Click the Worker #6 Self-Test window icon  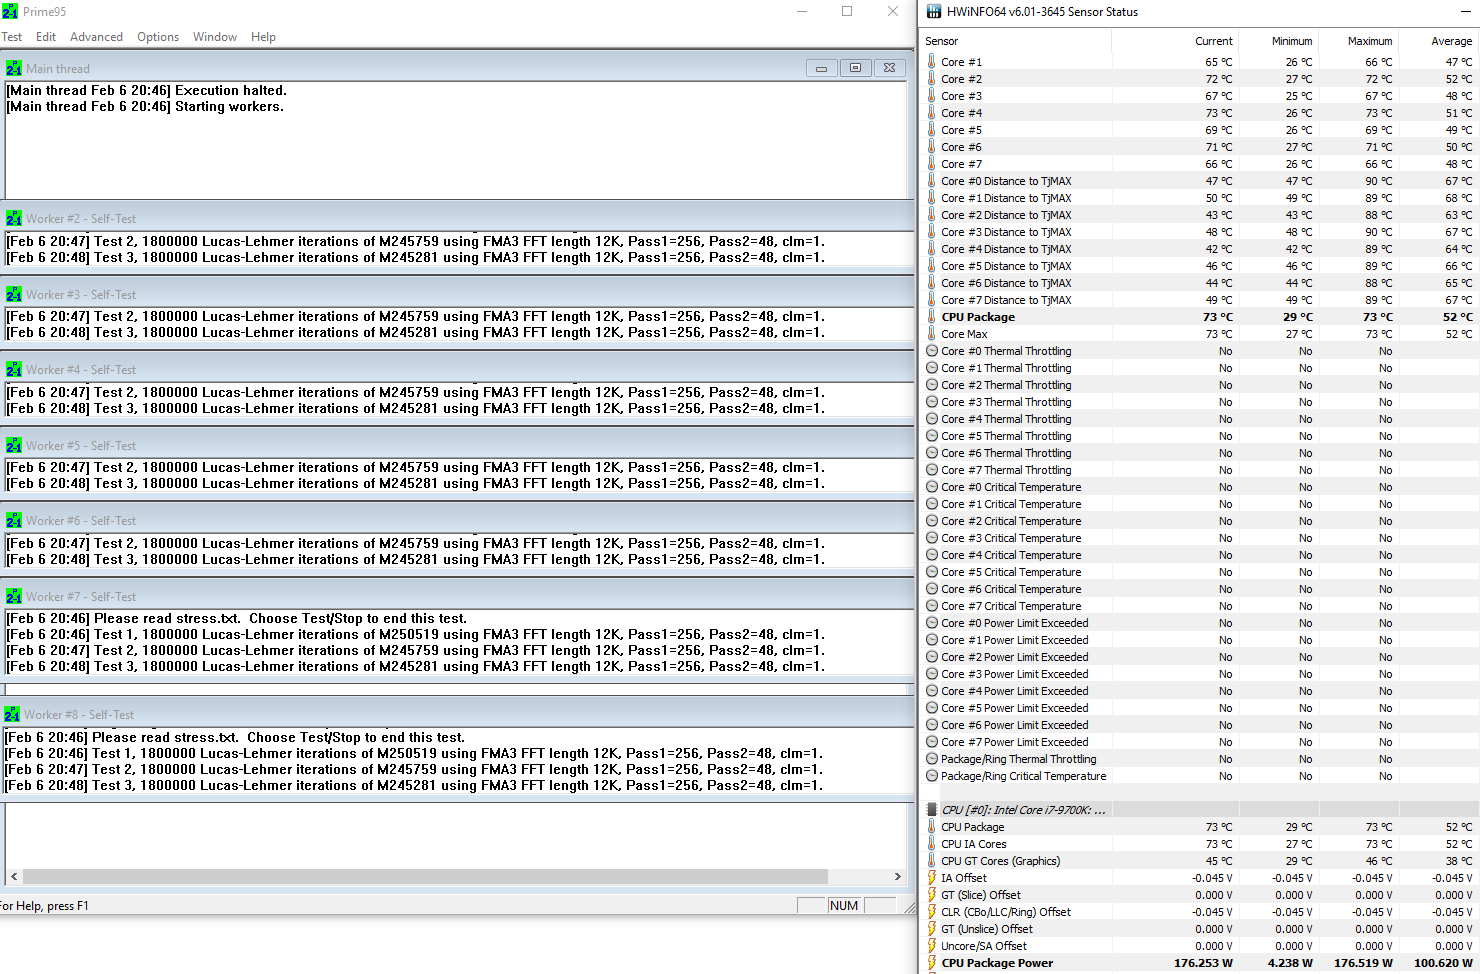[x=14, y=520]
